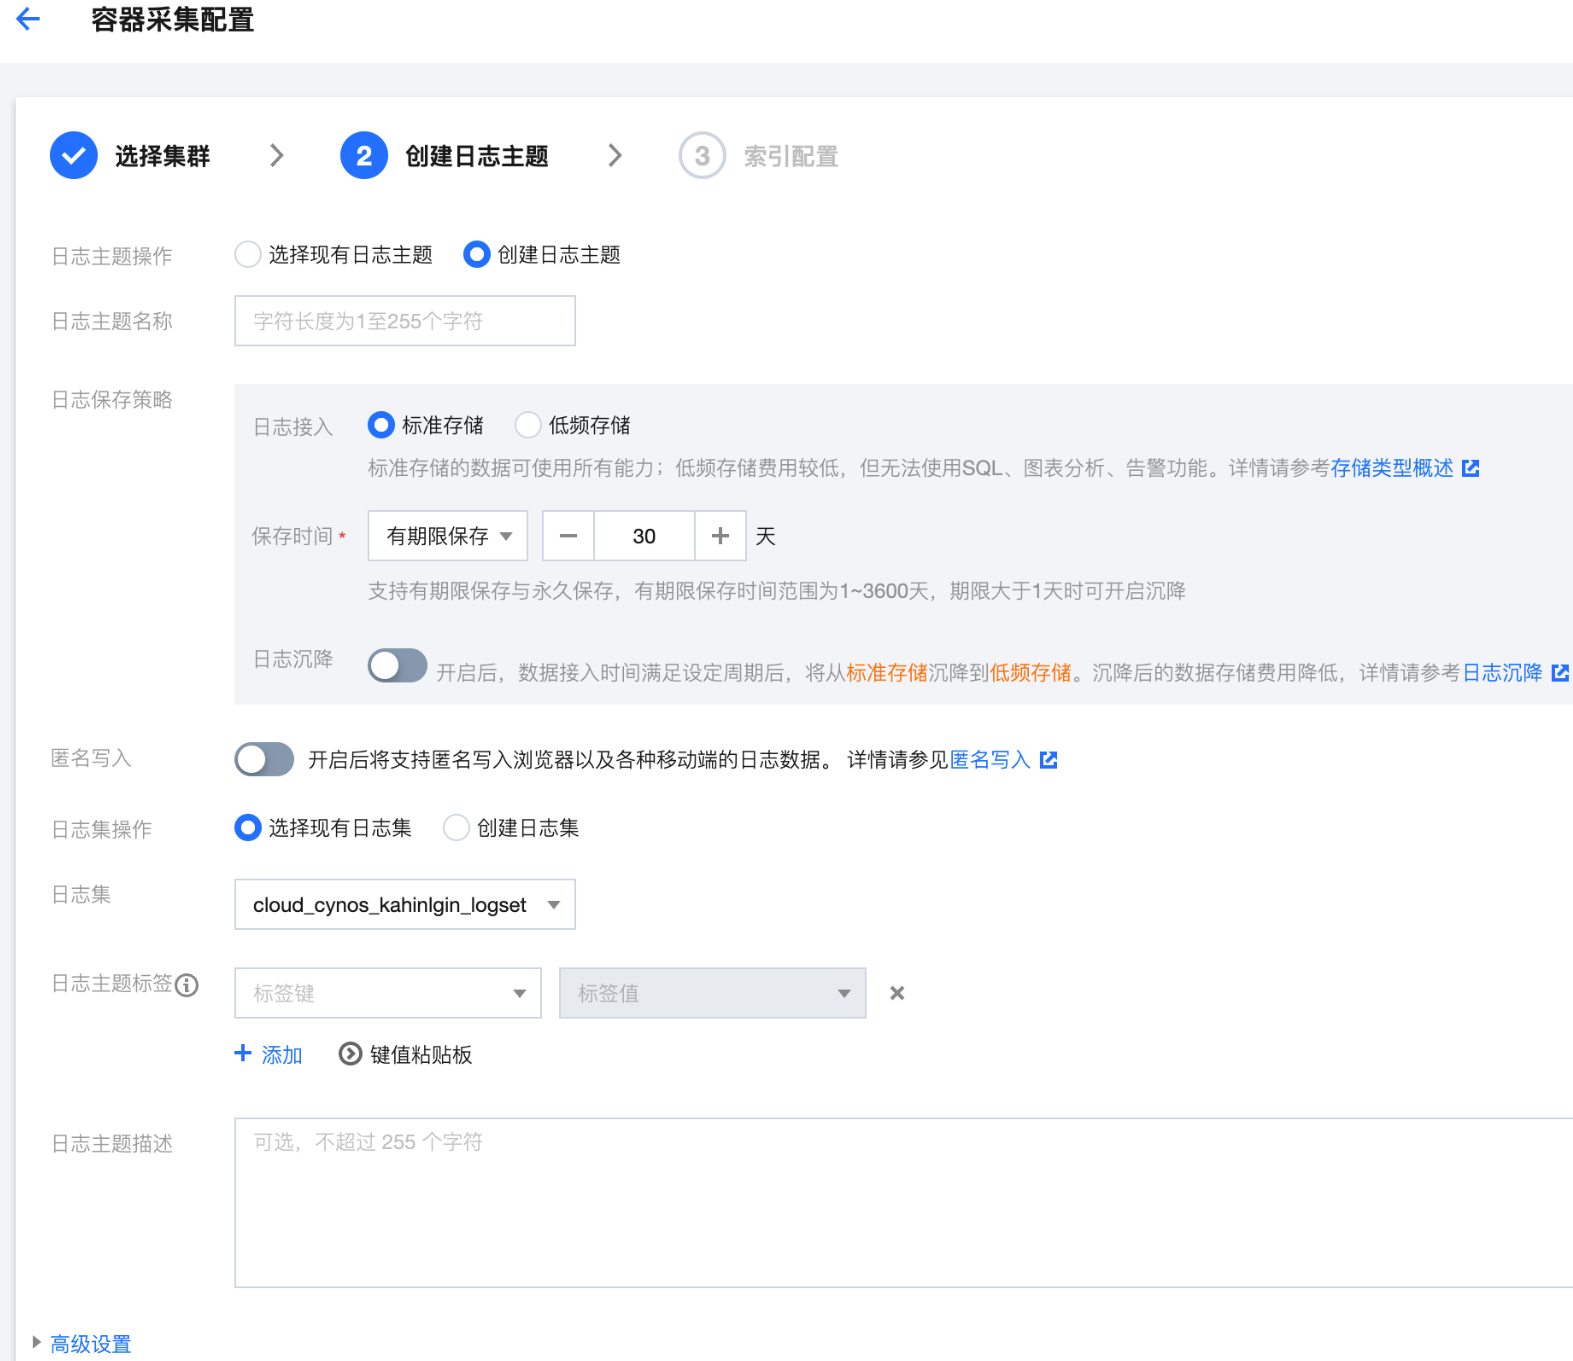The width and height of the screenshot is (1573, 1361).
Task: Click info icon next to 日志主题标签
Action: click(x=187, y=985)
